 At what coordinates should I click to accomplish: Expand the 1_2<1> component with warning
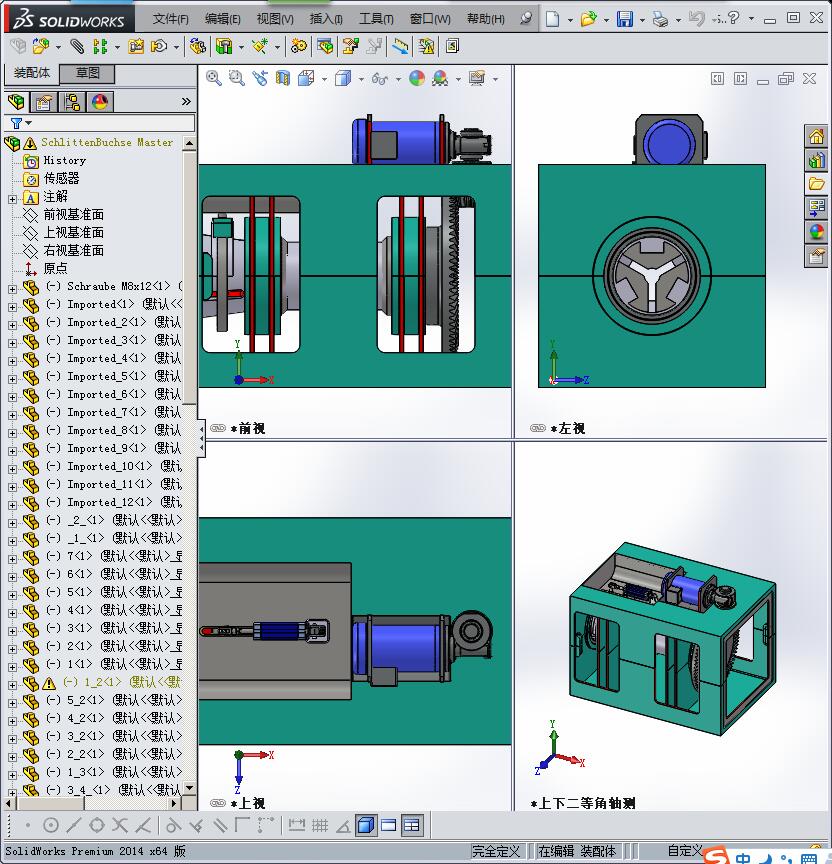(12, 685)
